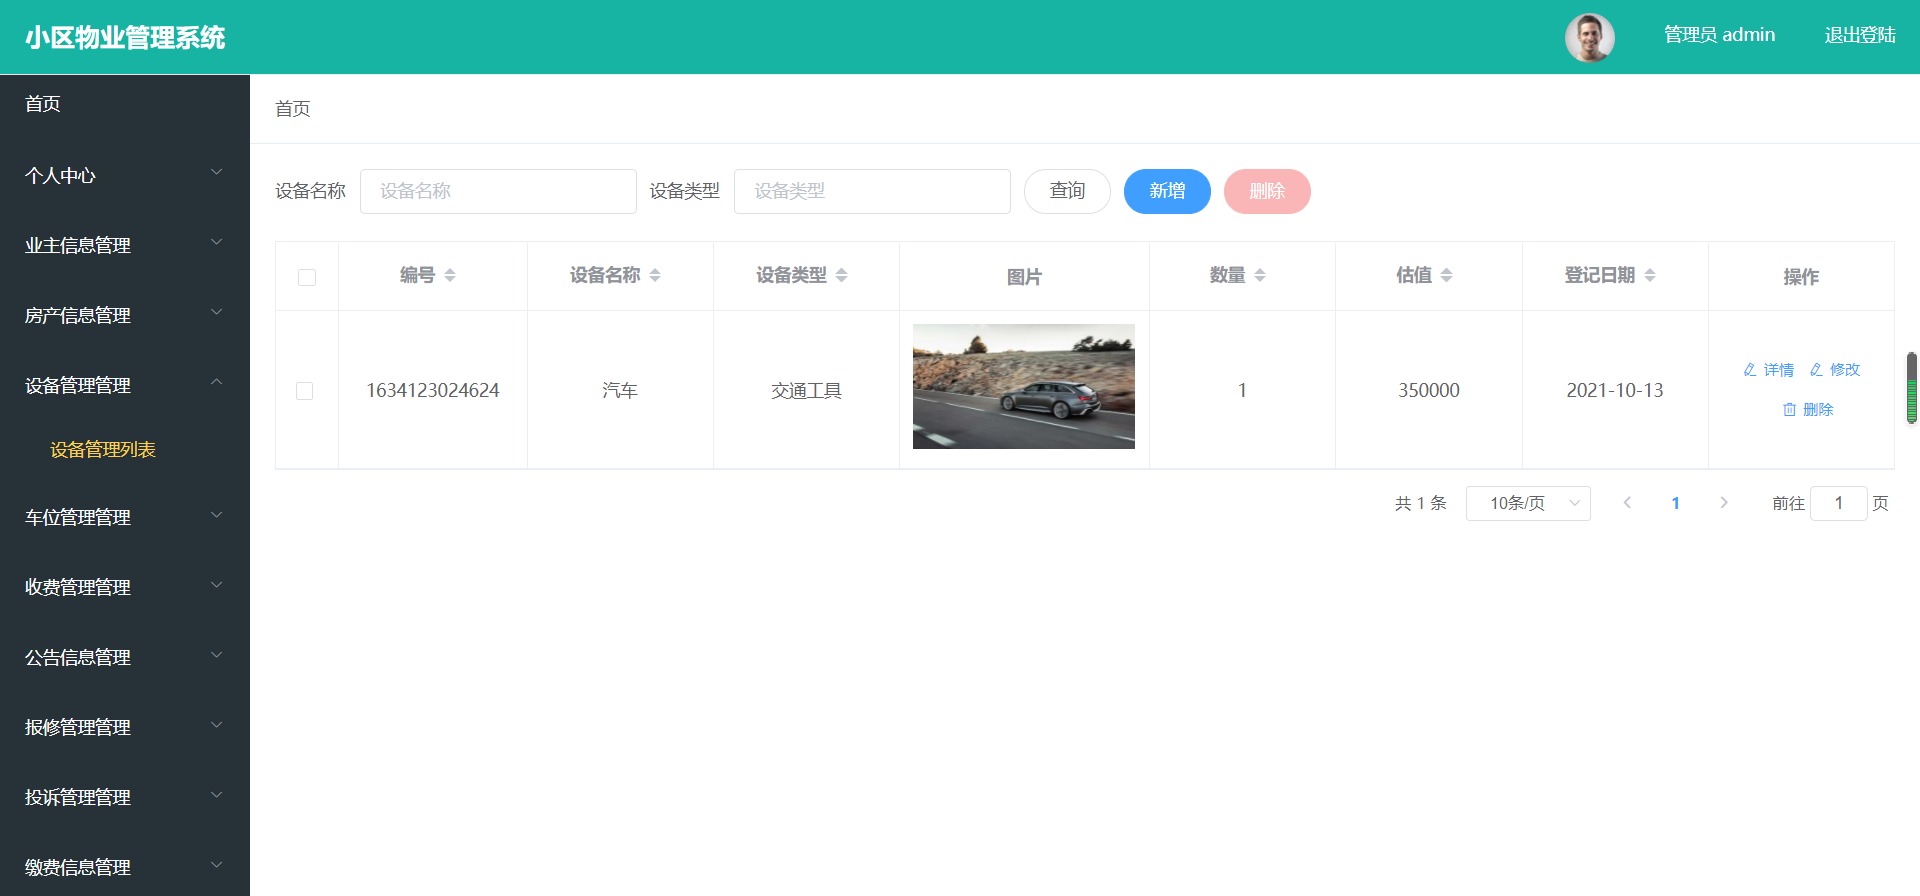Click 修改 for the 汽车 row
The width and height of the screenshot is (1920, 896).
coord(1835,370)
